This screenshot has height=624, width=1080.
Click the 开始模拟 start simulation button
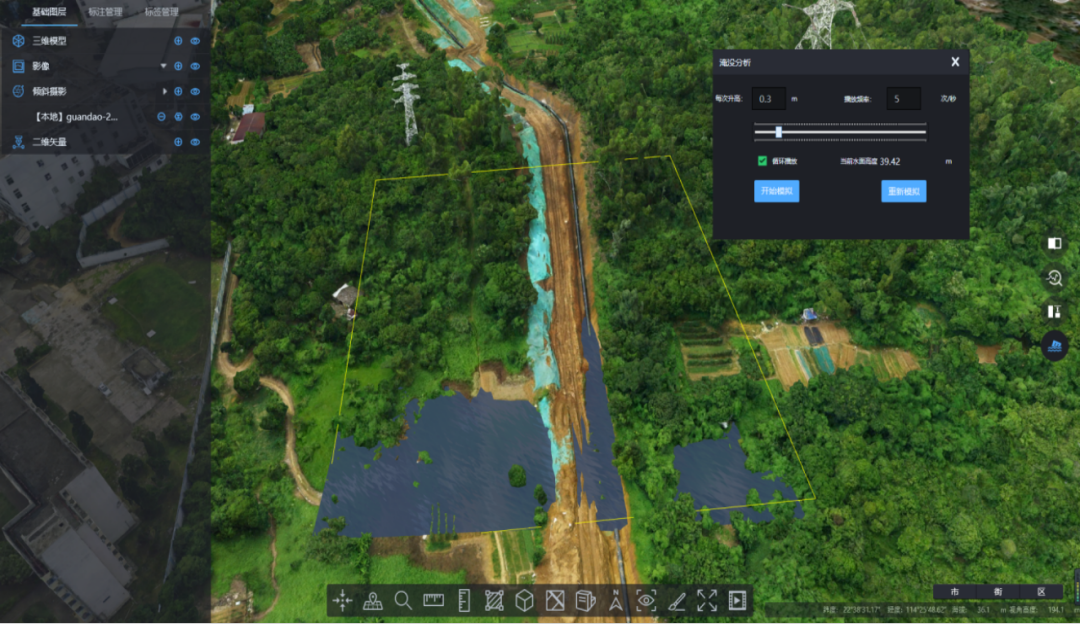(776, 192)
